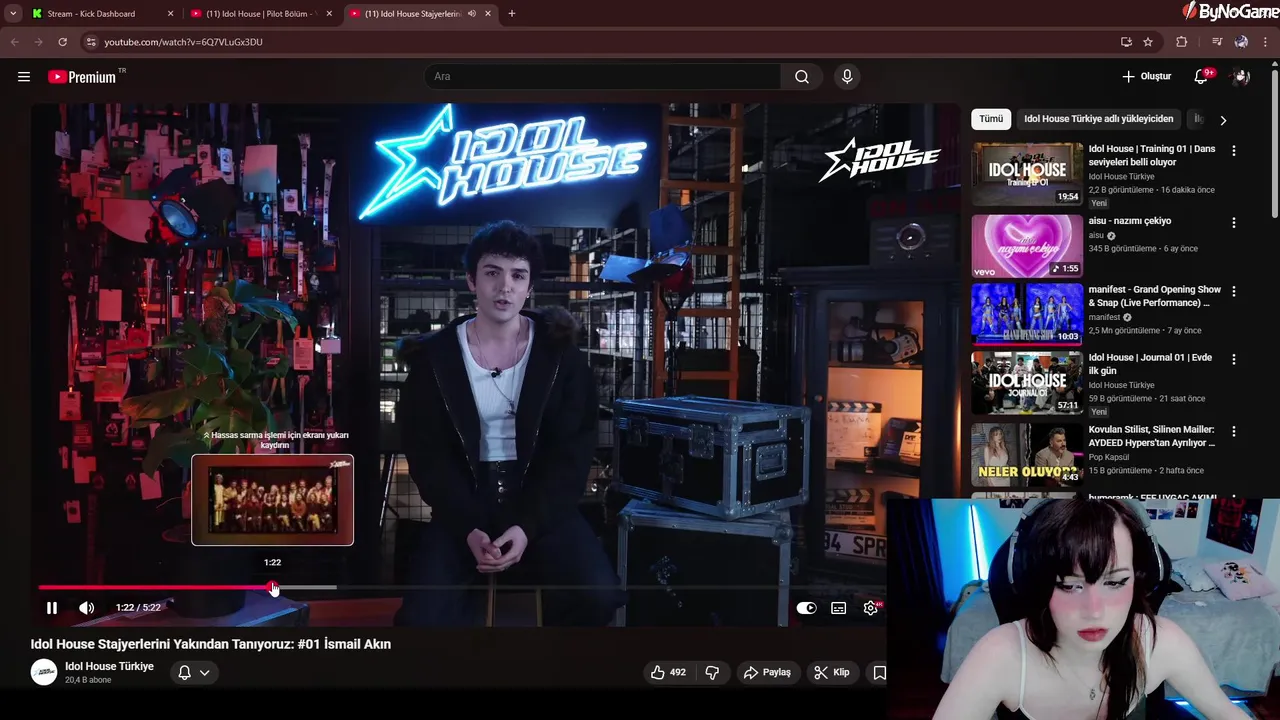Screen dimensions: 1280x720
Task: Open options menu for Journal 01 video
Action: point(1233,360)
